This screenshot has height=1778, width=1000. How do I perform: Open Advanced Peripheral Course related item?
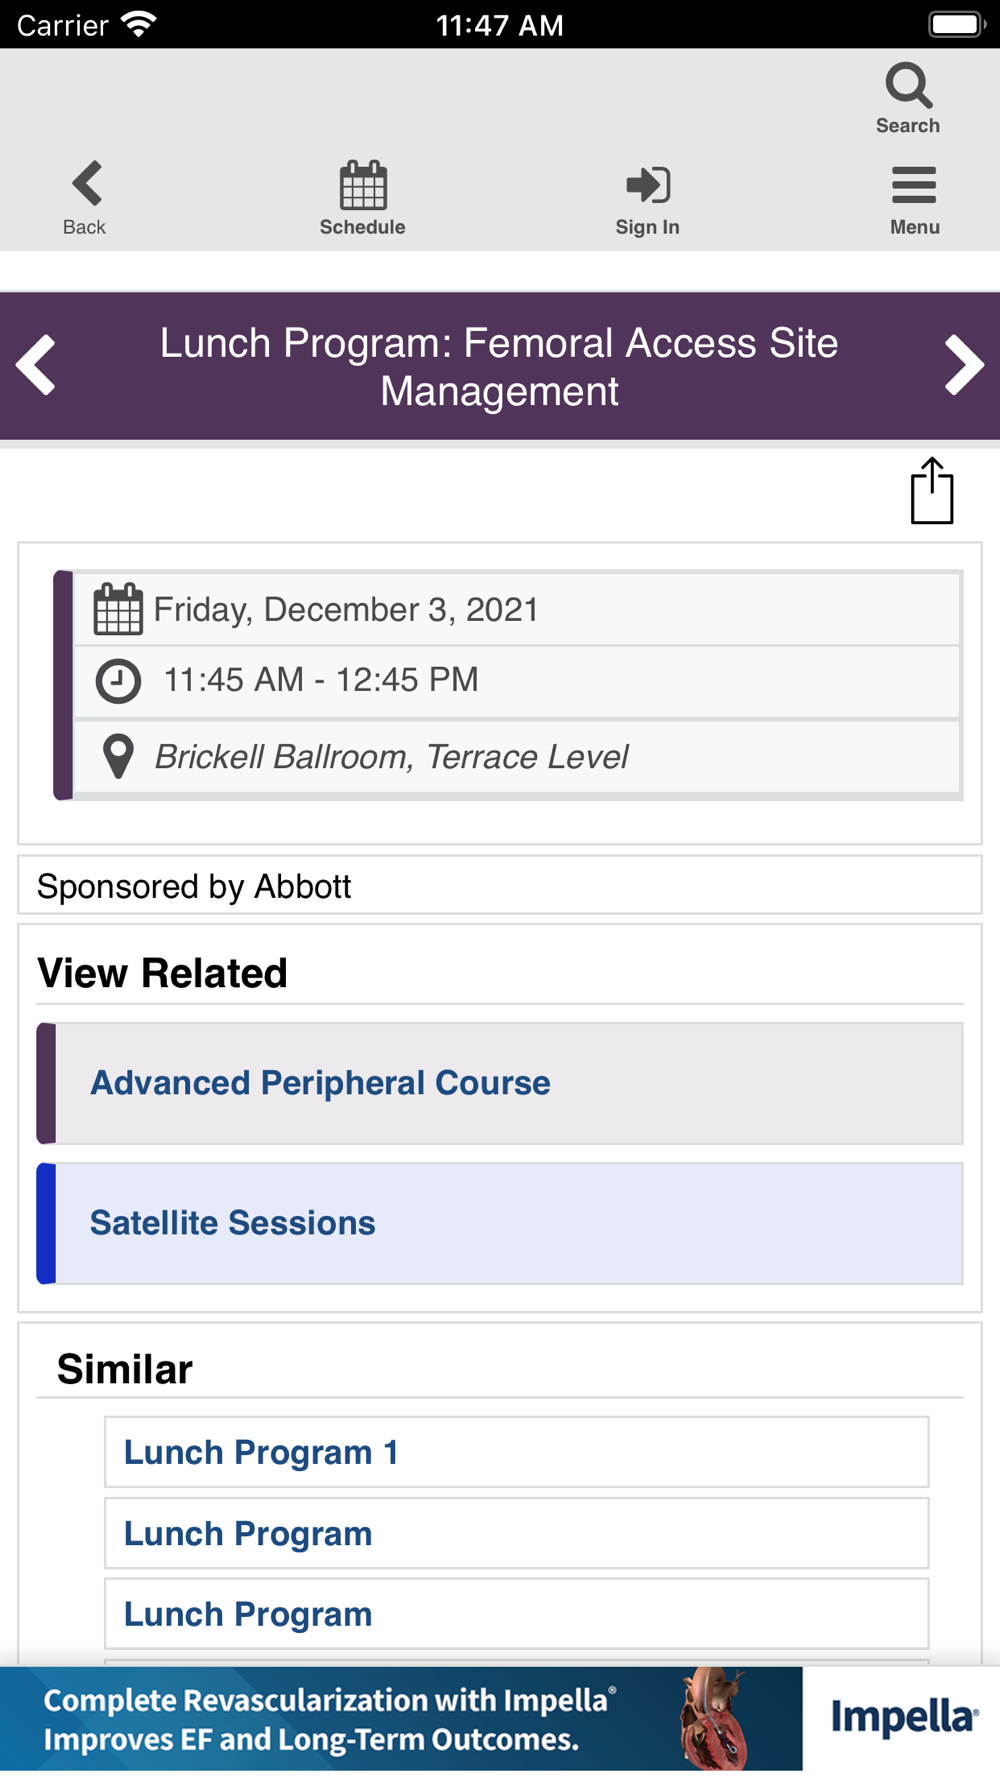coord(320,1083)
